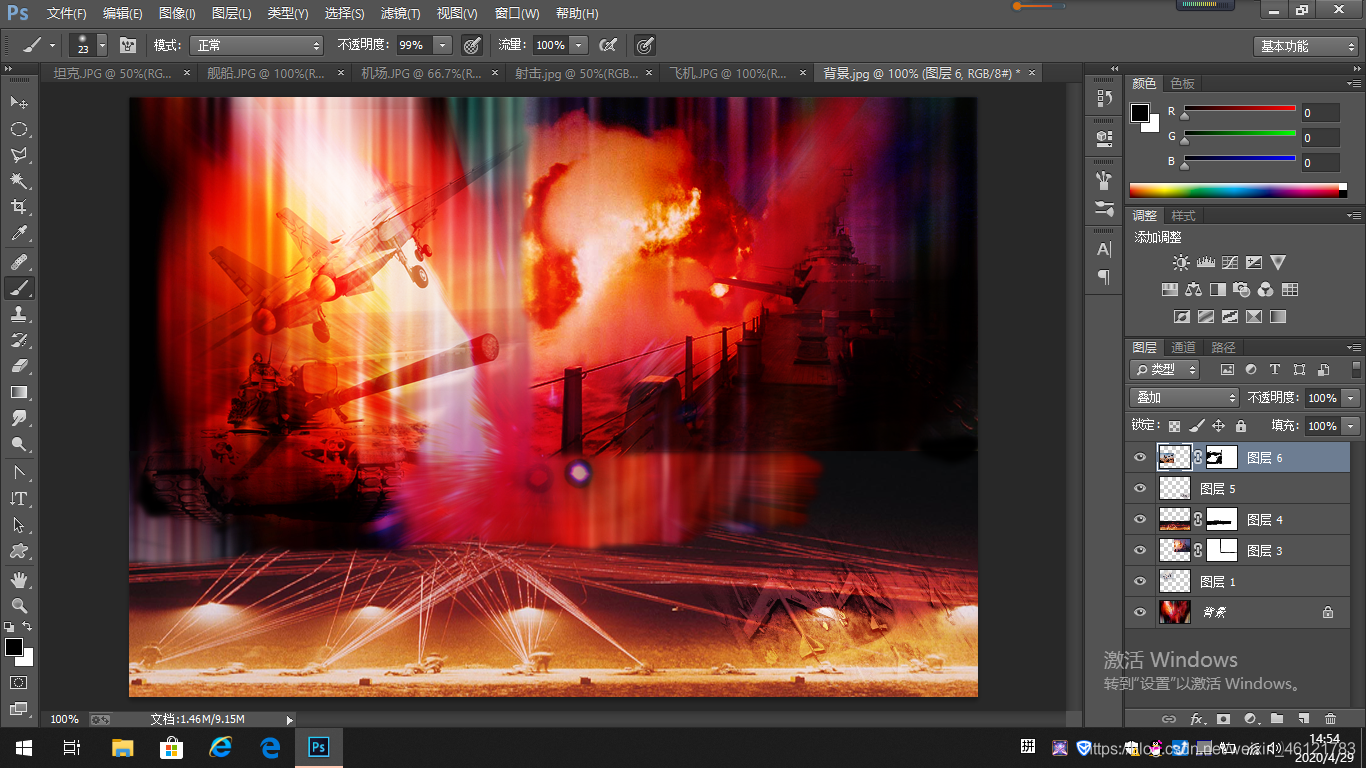Select the Gradient tool

pyautogui.click(x=19, y=392)
